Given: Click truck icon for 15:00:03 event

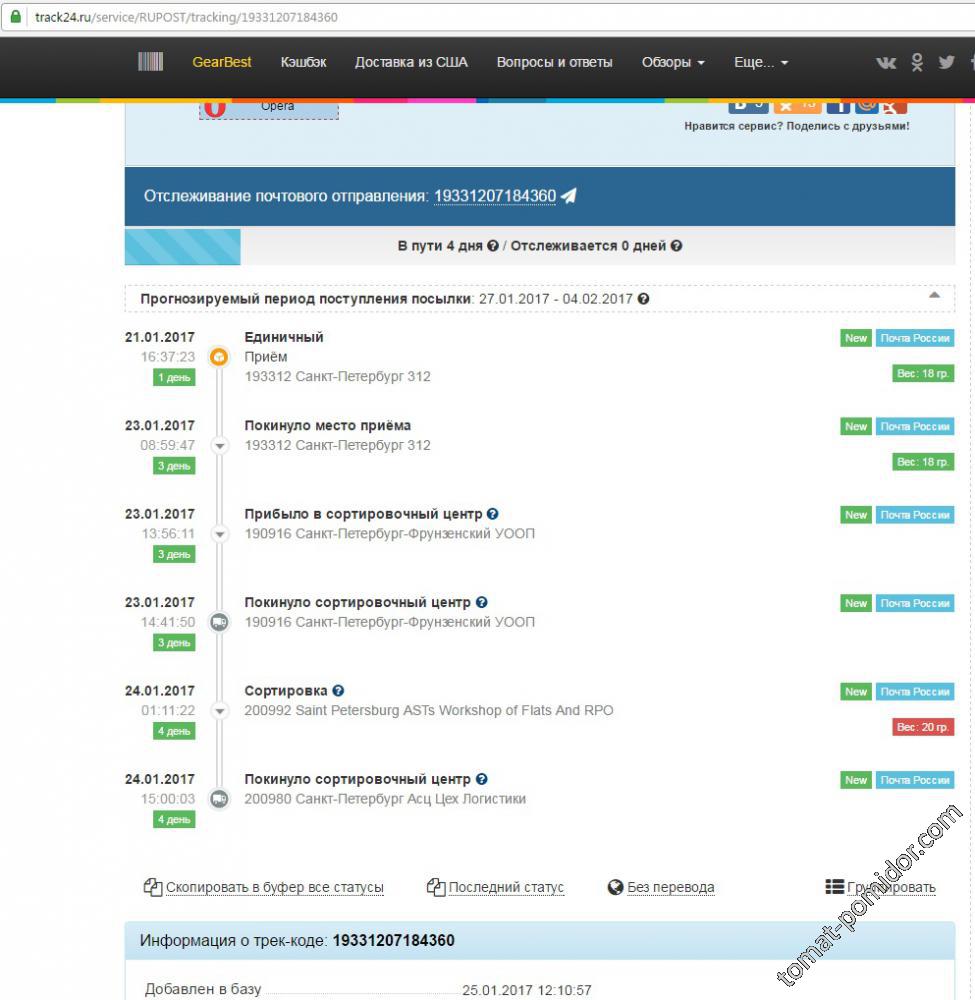Looking at the screenshot, I should pos(219,798).
